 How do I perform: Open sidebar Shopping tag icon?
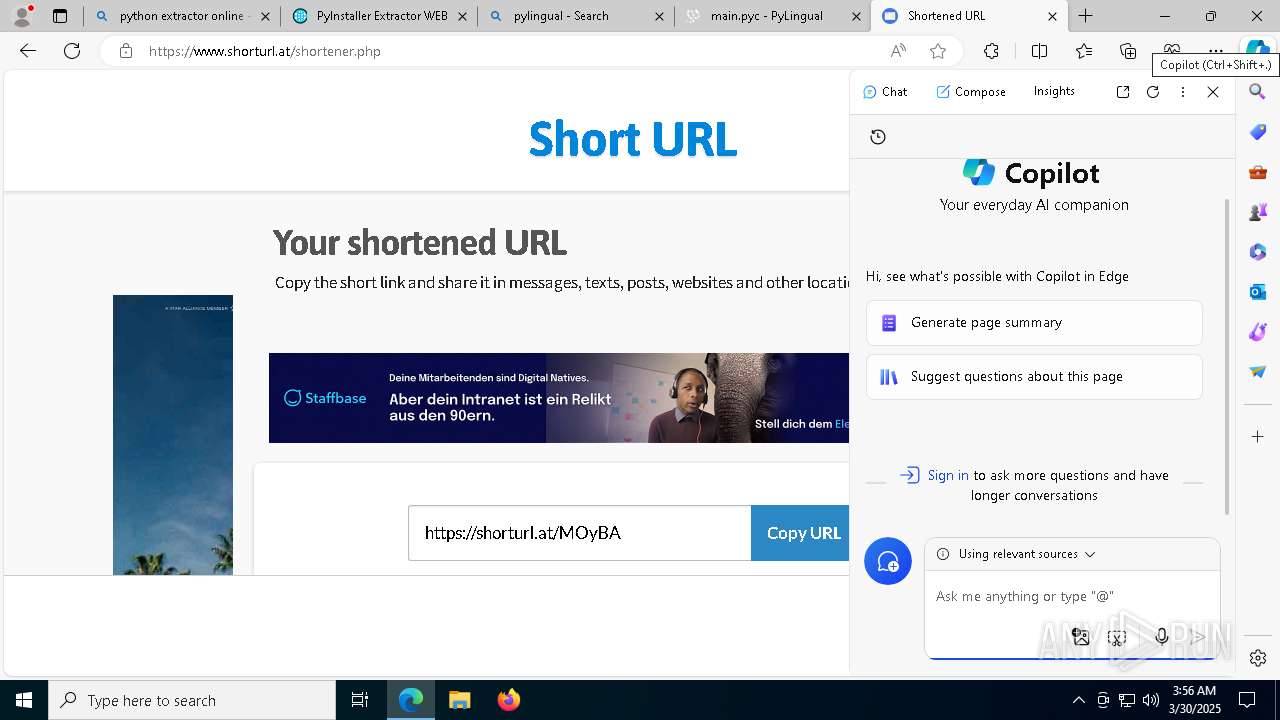1258,132
